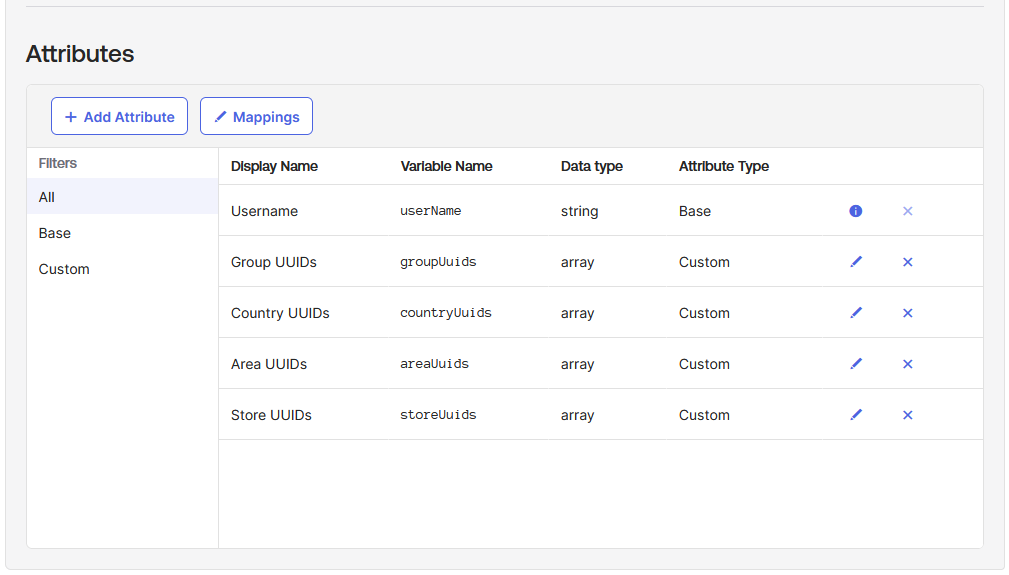Screen dimensions: 1009x575
Task: Click the Filters sidebar label
Action: 58,163
